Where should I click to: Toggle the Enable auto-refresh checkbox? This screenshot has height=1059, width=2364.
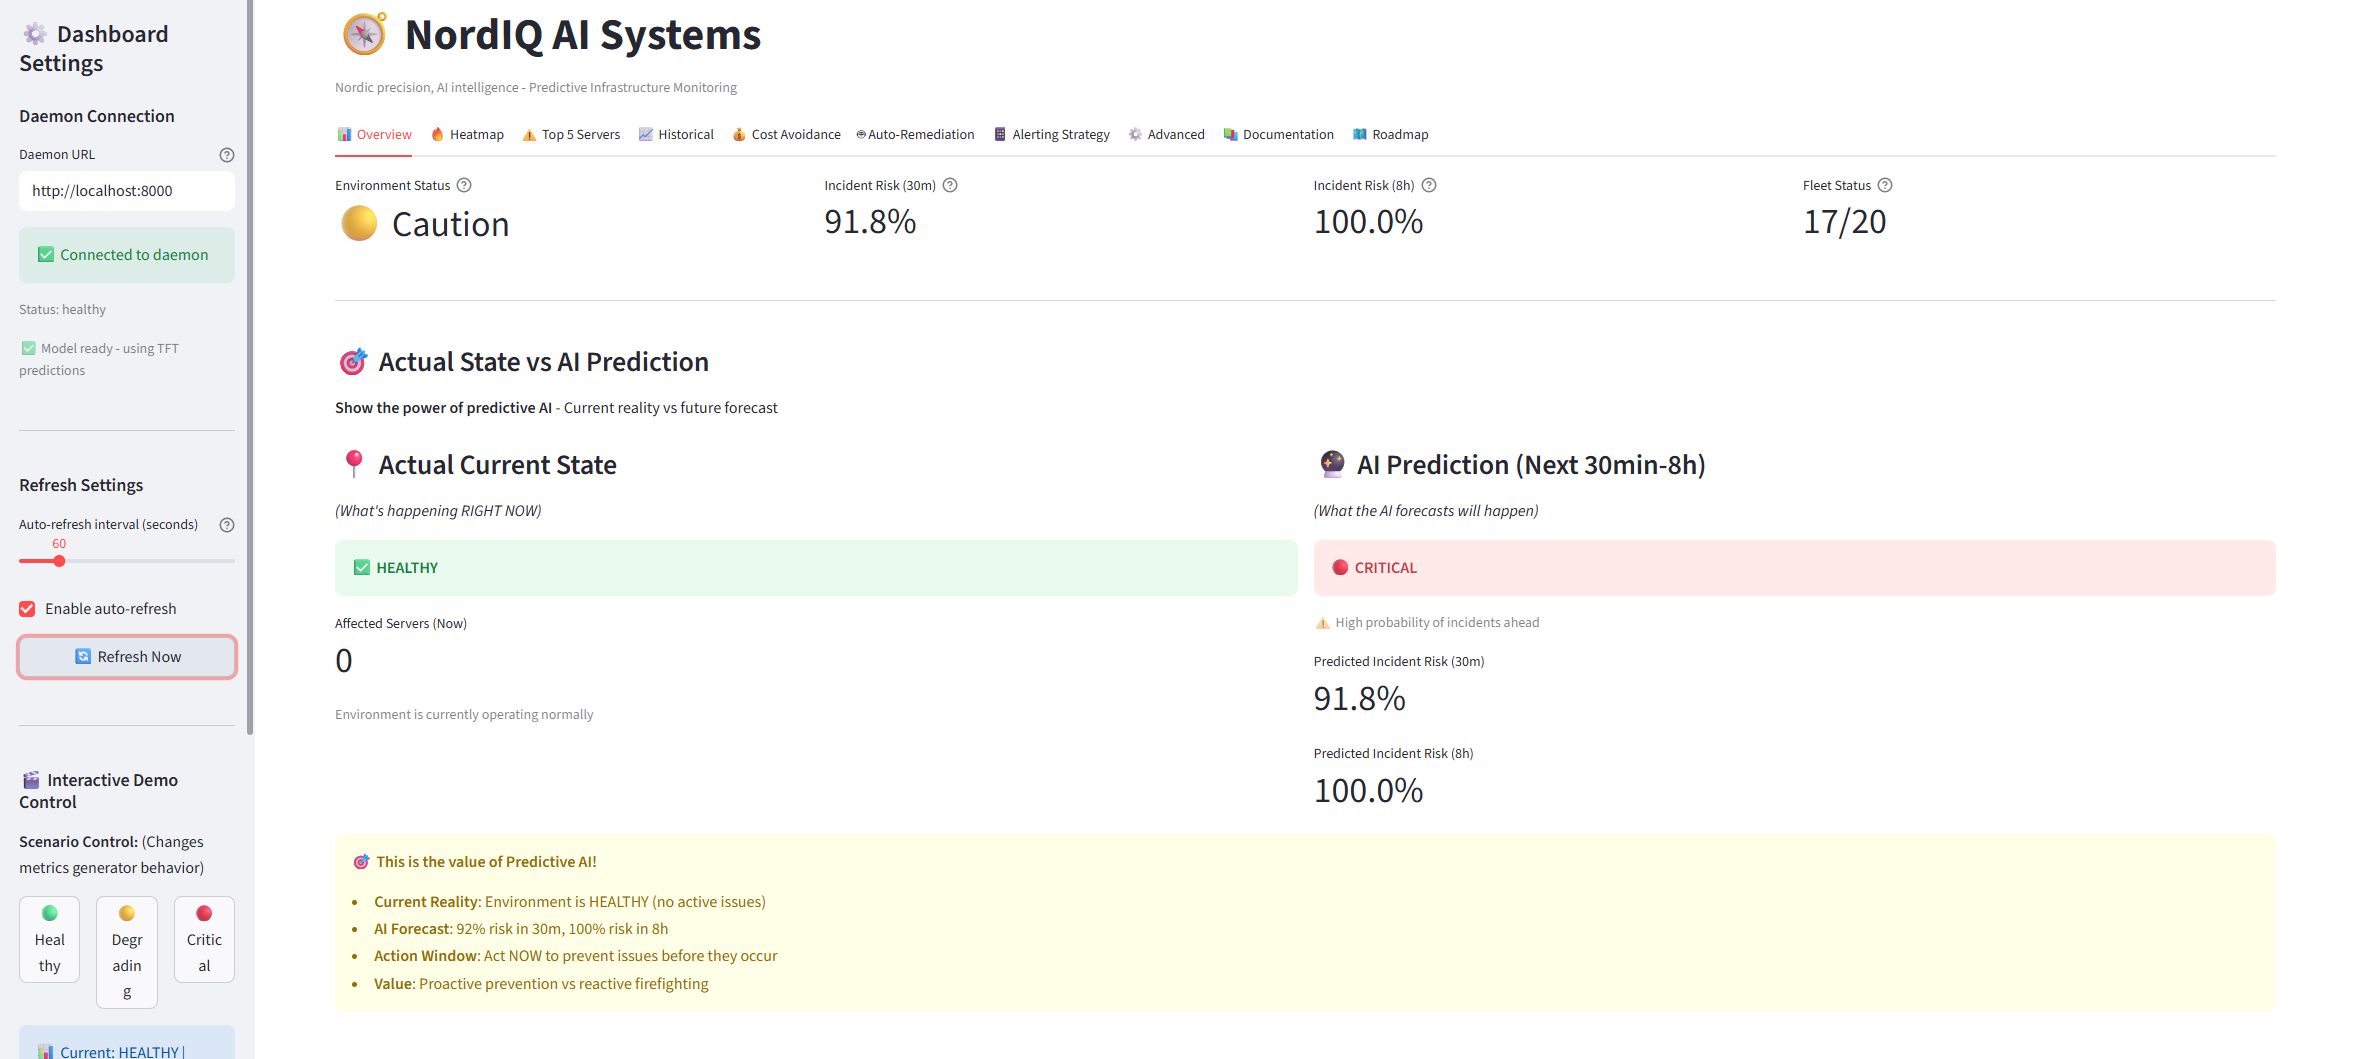point(28,609)
